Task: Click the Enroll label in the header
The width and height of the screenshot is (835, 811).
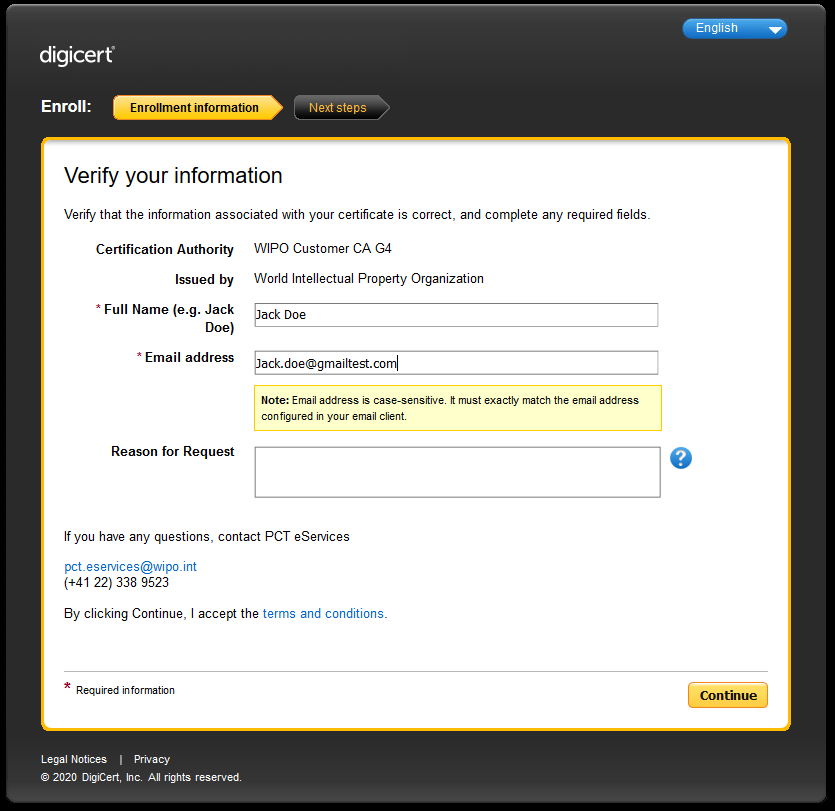Action: 66,106
